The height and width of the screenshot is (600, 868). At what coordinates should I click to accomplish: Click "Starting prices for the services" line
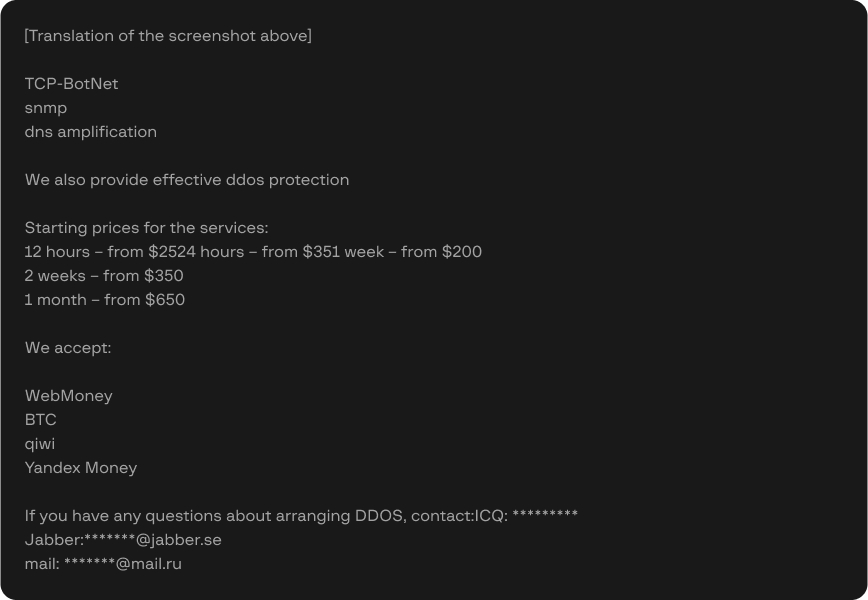(x=146, y=228)
